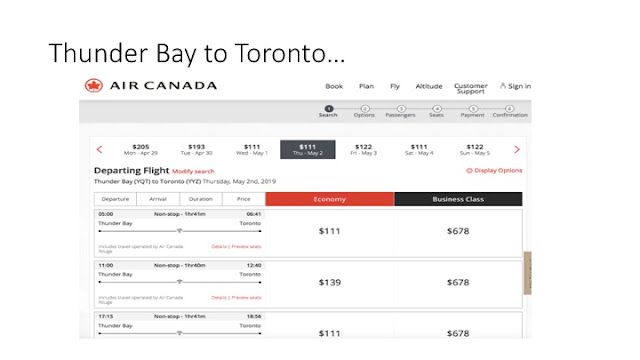640x360 pixels.
Task: Open Details link for the 05:00 flight
Action: point(219,247)
